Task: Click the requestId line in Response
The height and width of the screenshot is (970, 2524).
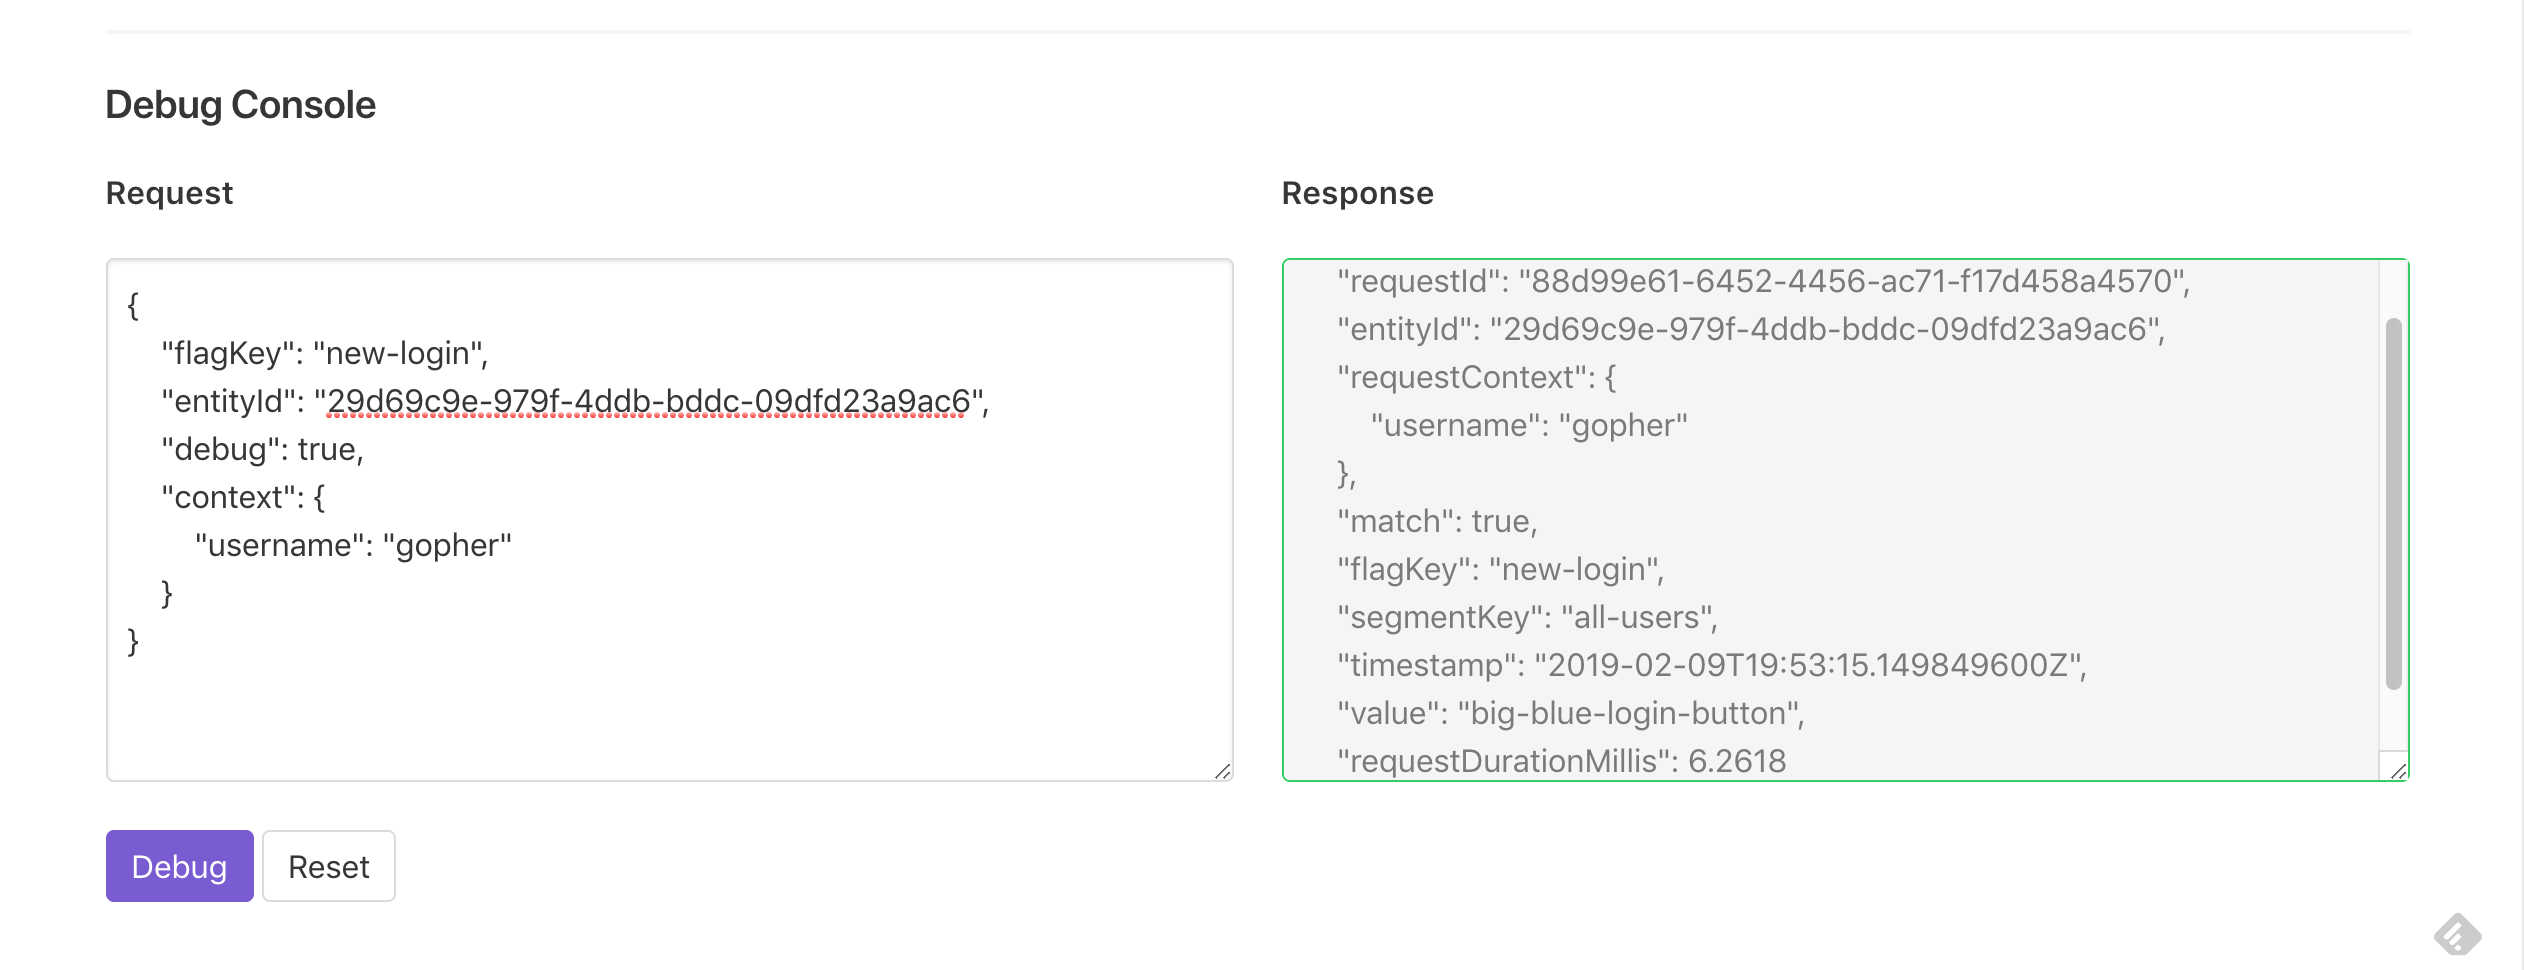Action: pyautogui.click(x=1764, y=281)
